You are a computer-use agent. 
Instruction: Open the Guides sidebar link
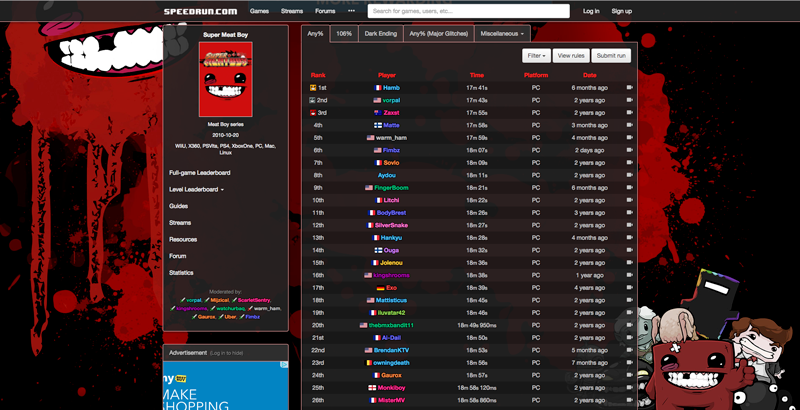click(179, 206)
